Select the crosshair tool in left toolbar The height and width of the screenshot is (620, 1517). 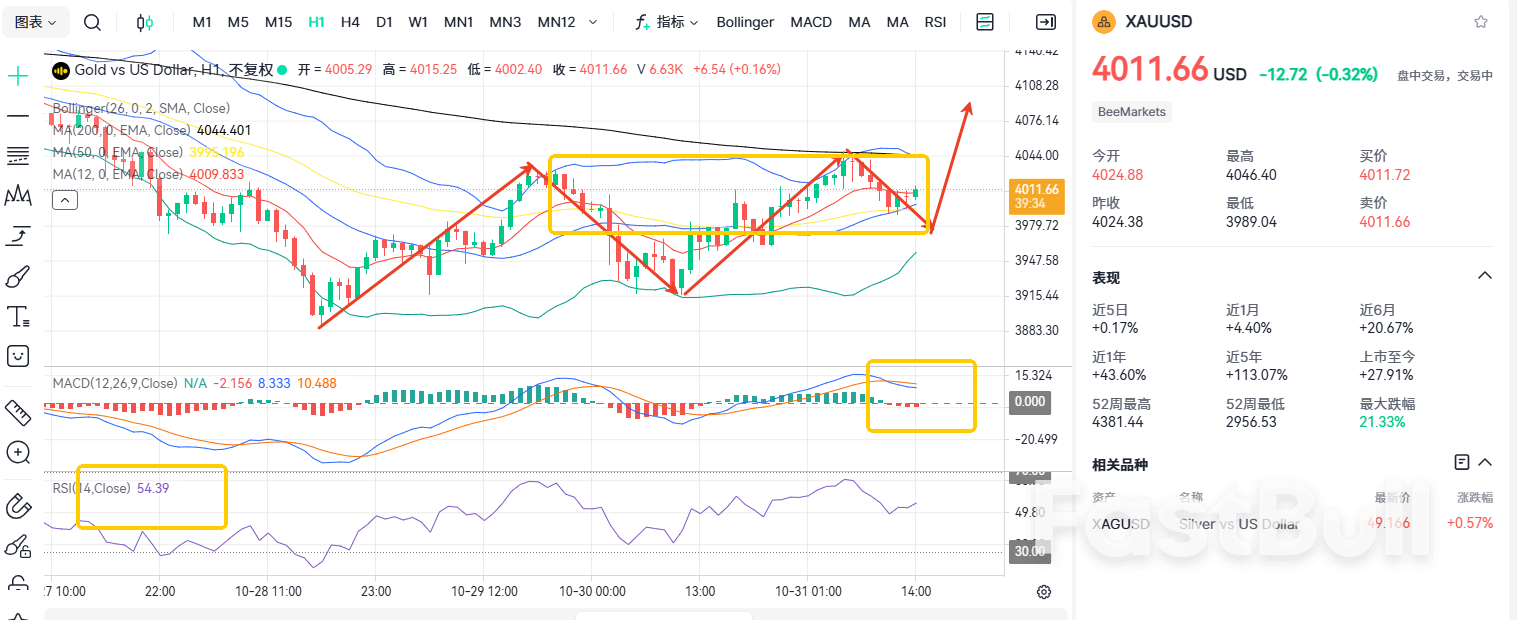coord(18,75)
